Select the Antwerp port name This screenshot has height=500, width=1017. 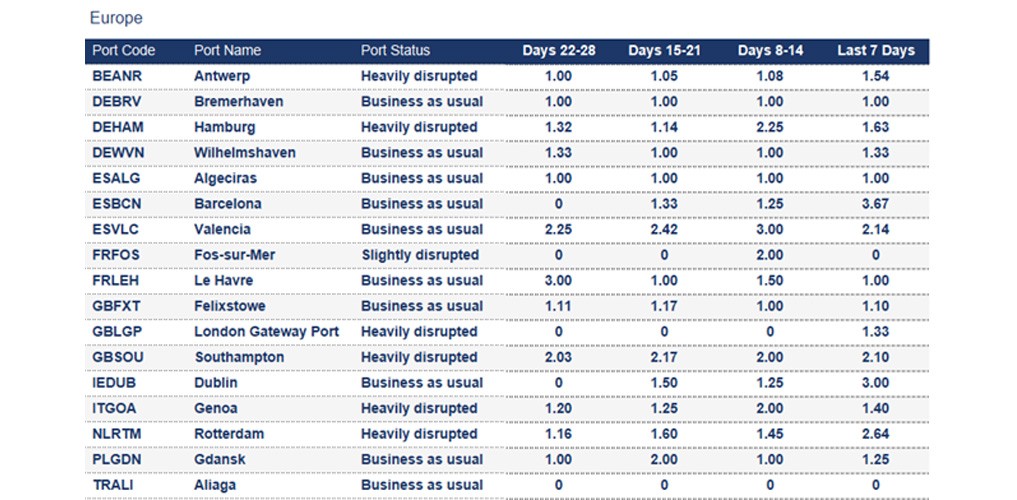[222, 76]
